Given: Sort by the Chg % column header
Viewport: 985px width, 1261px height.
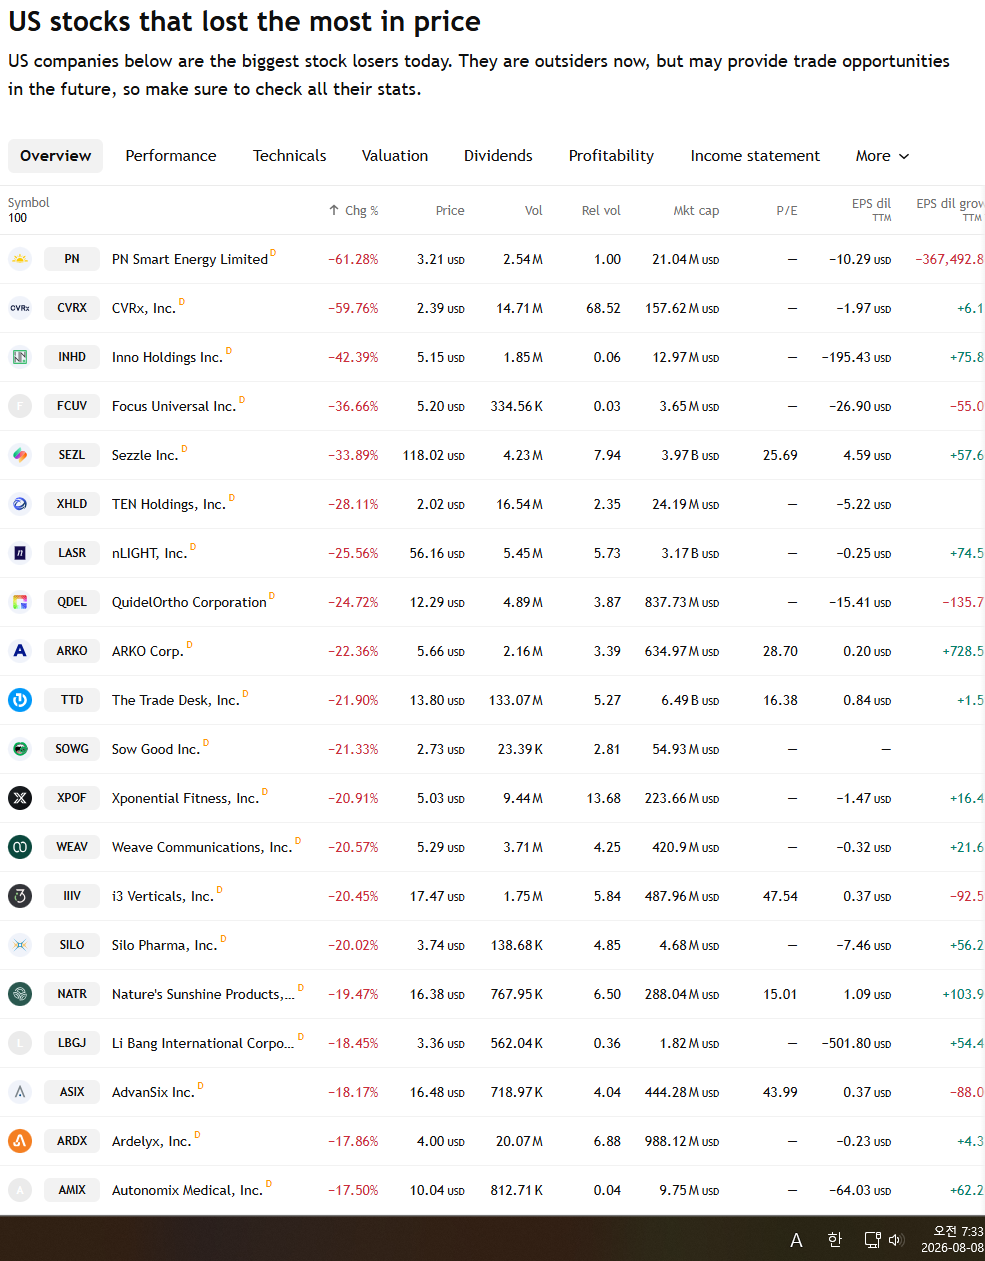Looking at the screenshot, I should 354,211.
